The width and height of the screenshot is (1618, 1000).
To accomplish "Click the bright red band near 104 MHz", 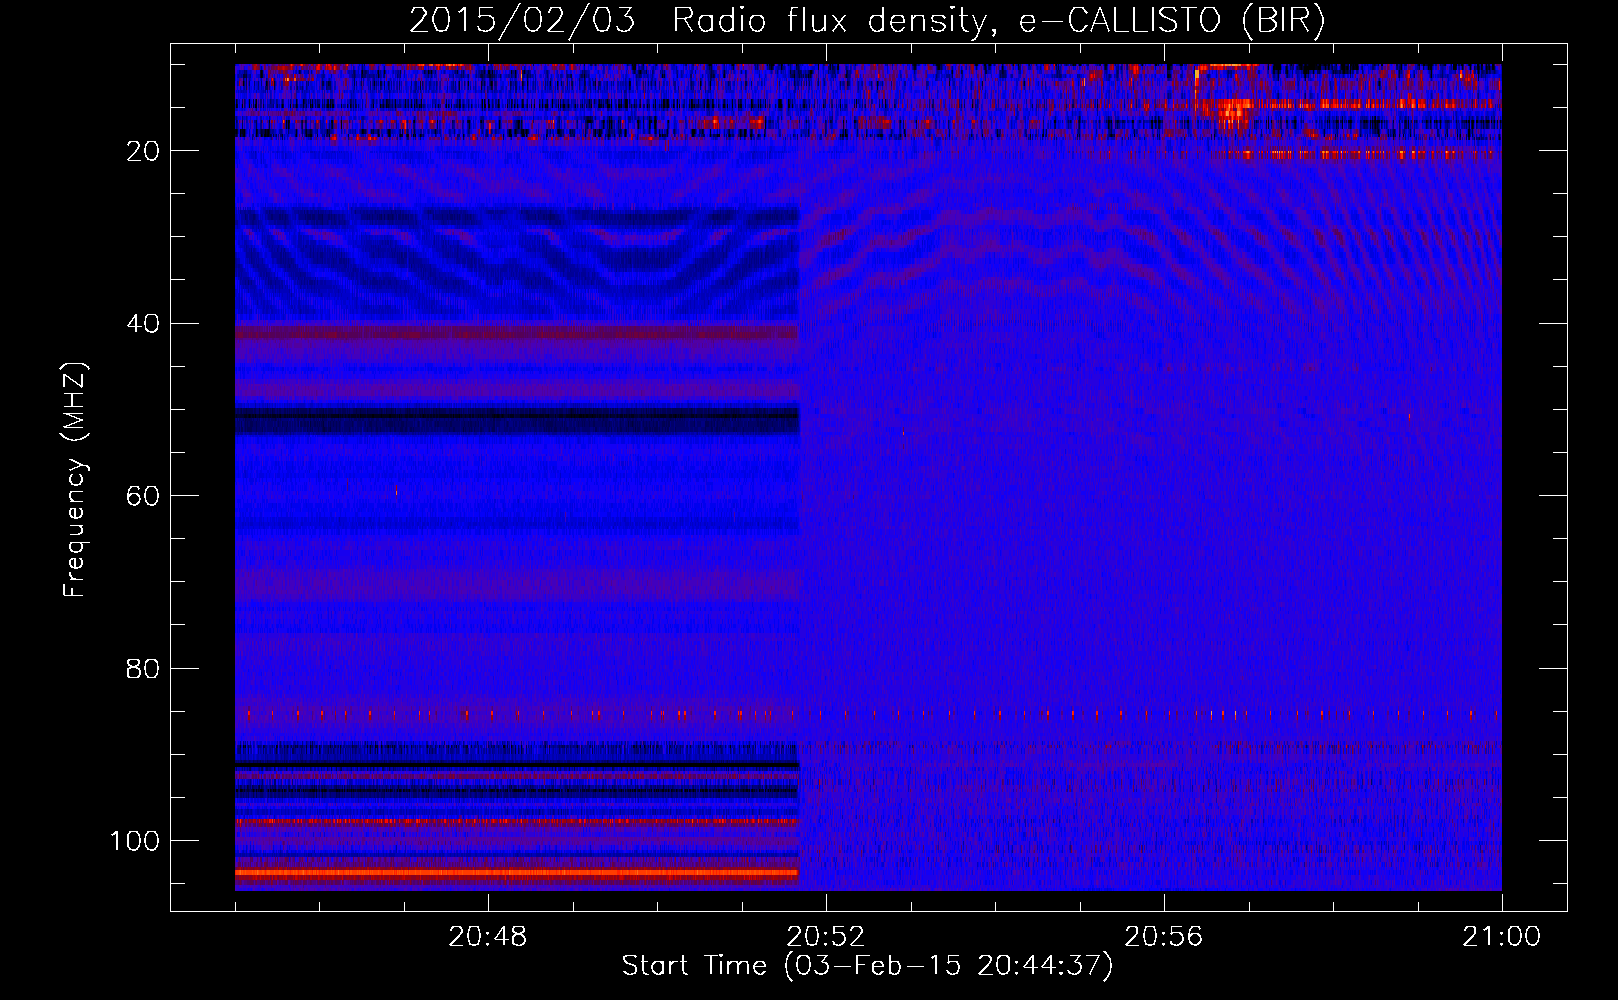I will (517, 873).
